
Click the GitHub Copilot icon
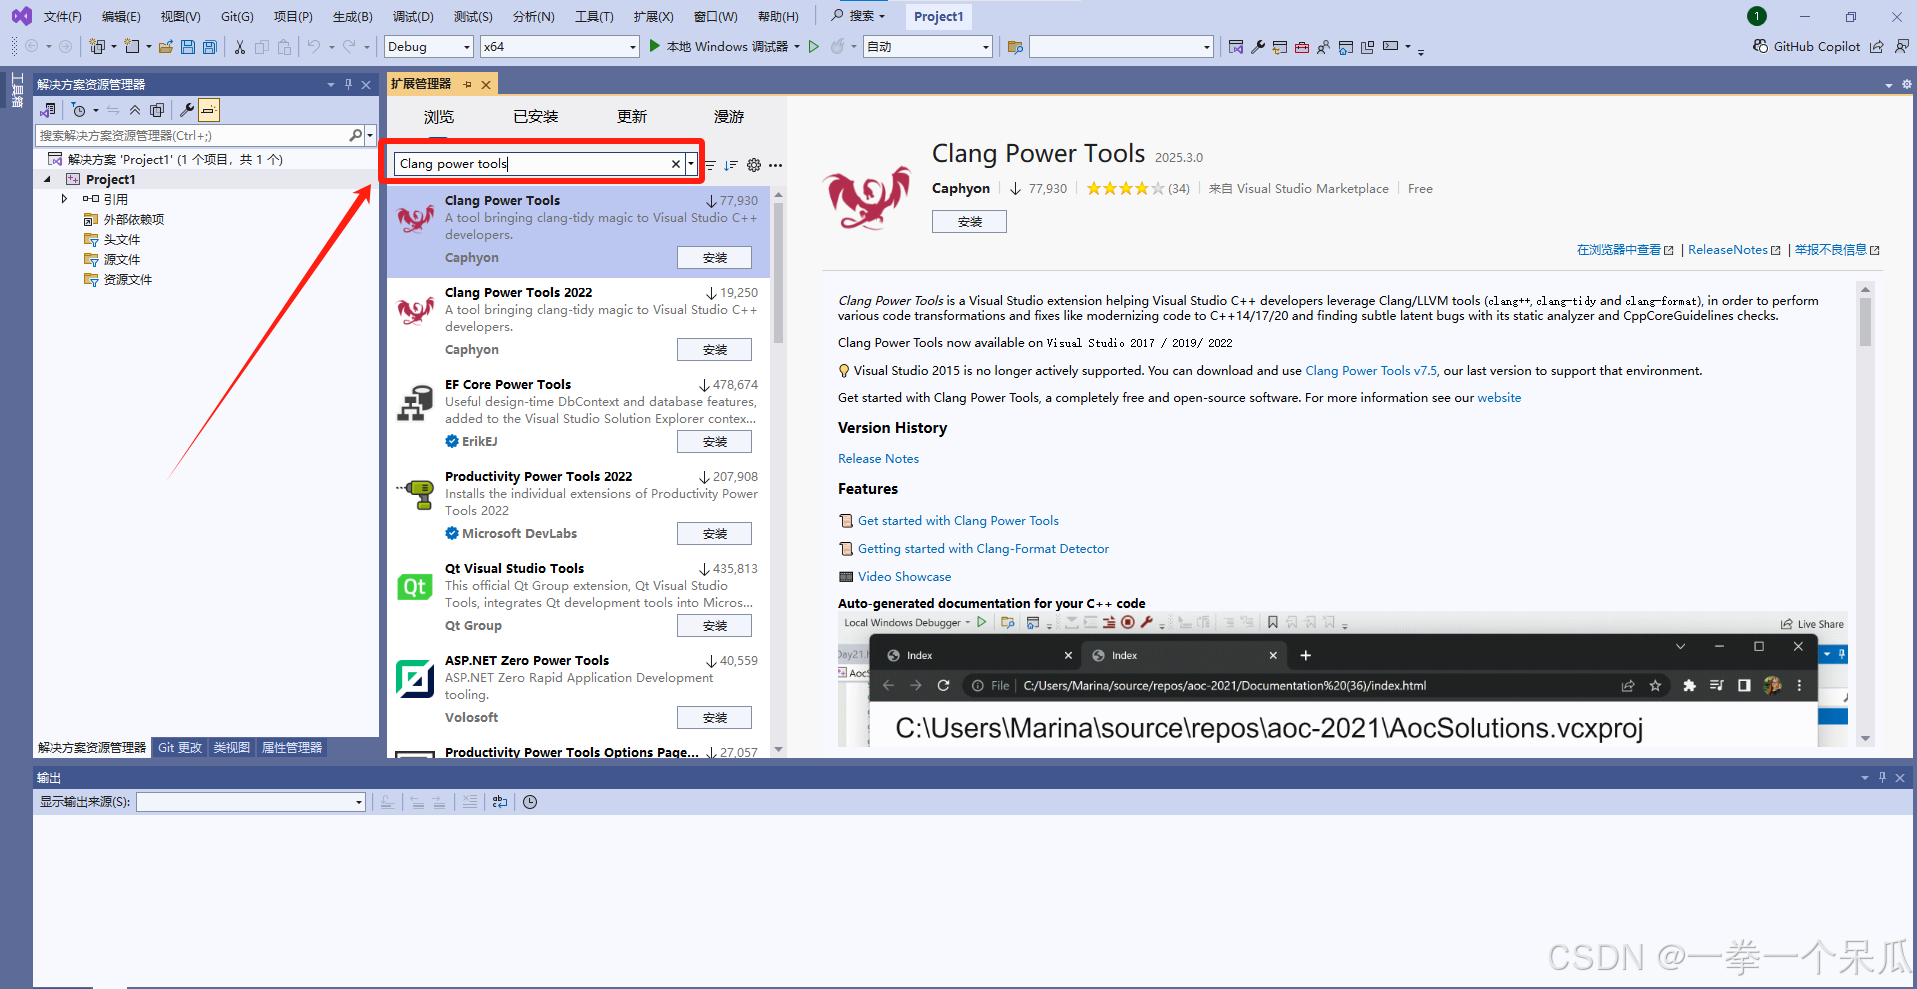point(1758,46)
